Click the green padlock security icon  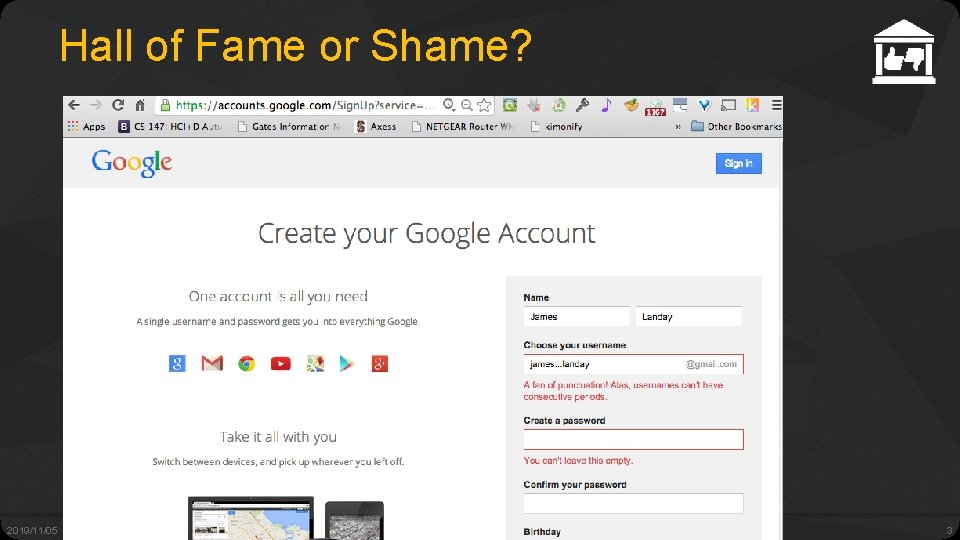coord(165,105)
